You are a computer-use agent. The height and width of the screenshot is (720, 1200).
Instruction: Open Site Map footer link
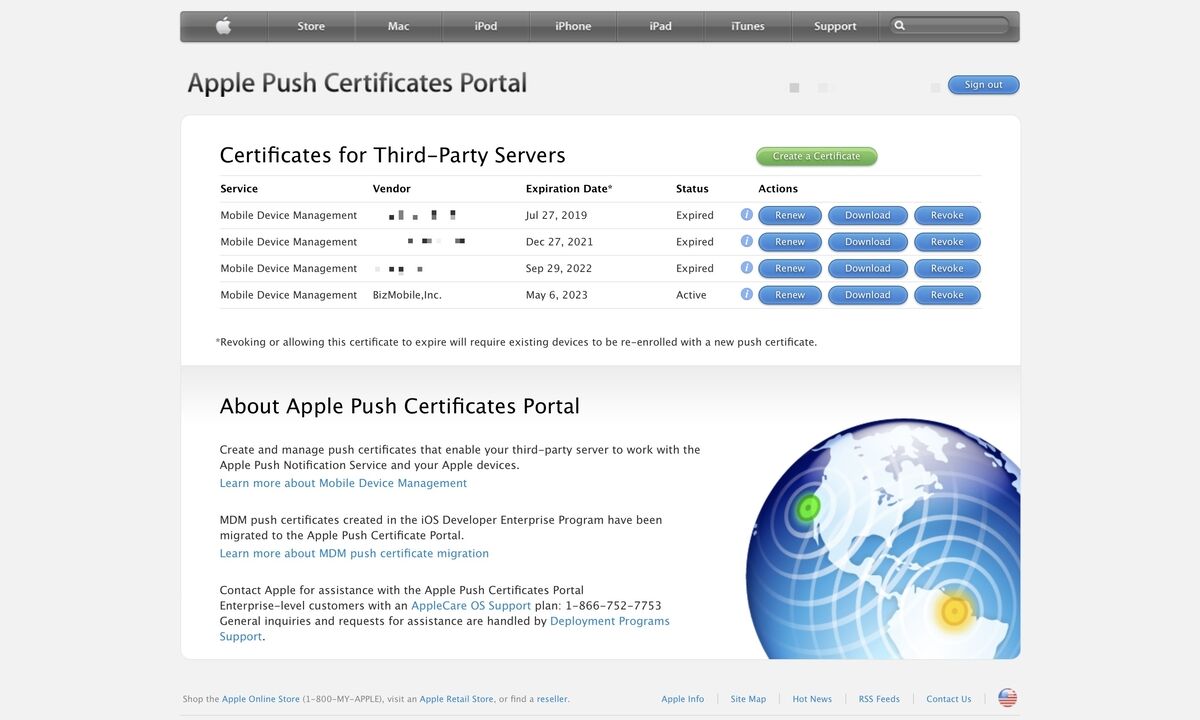tap(748, 699)
